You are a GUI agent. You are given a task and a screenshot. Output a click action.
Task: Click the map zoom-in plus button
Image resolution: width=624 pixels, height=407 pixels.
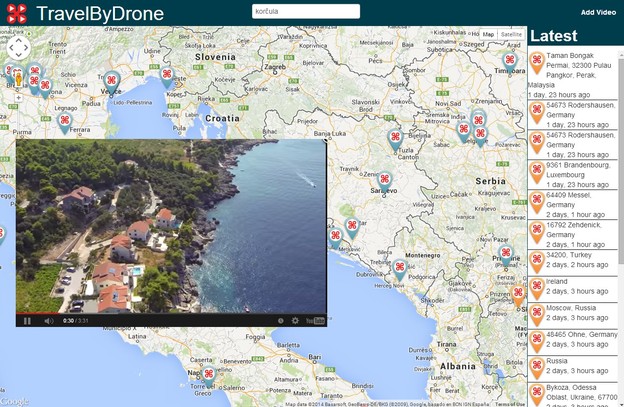[18, 97]
